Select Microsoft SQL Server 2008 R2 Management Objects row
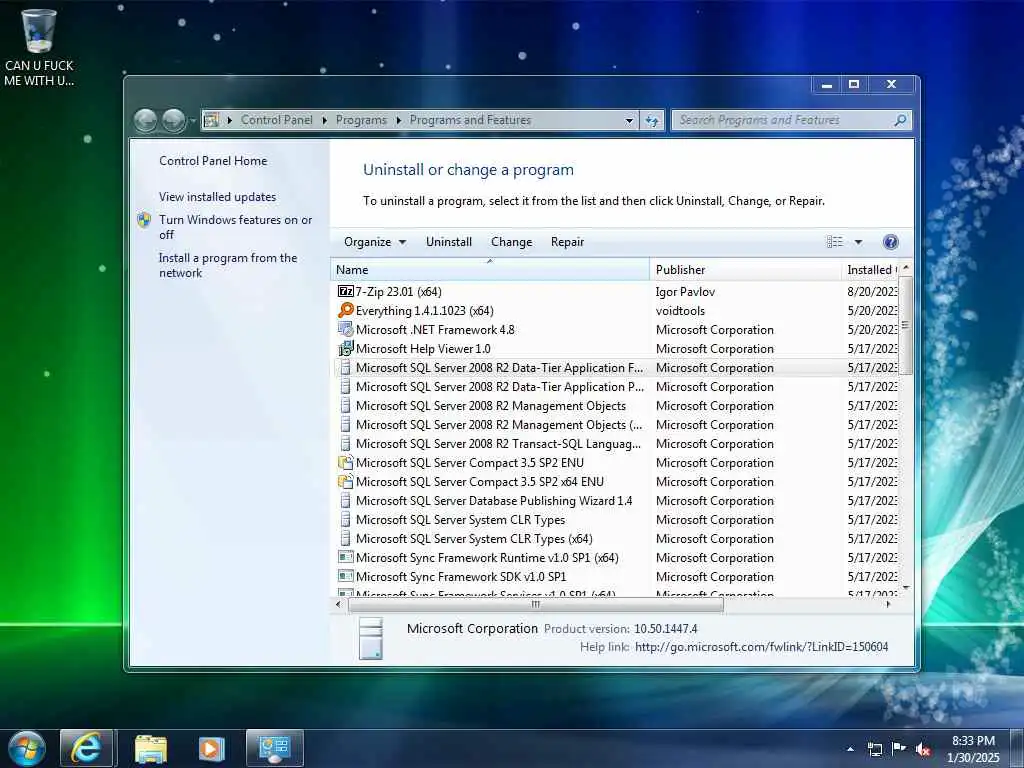 point(615,406)
